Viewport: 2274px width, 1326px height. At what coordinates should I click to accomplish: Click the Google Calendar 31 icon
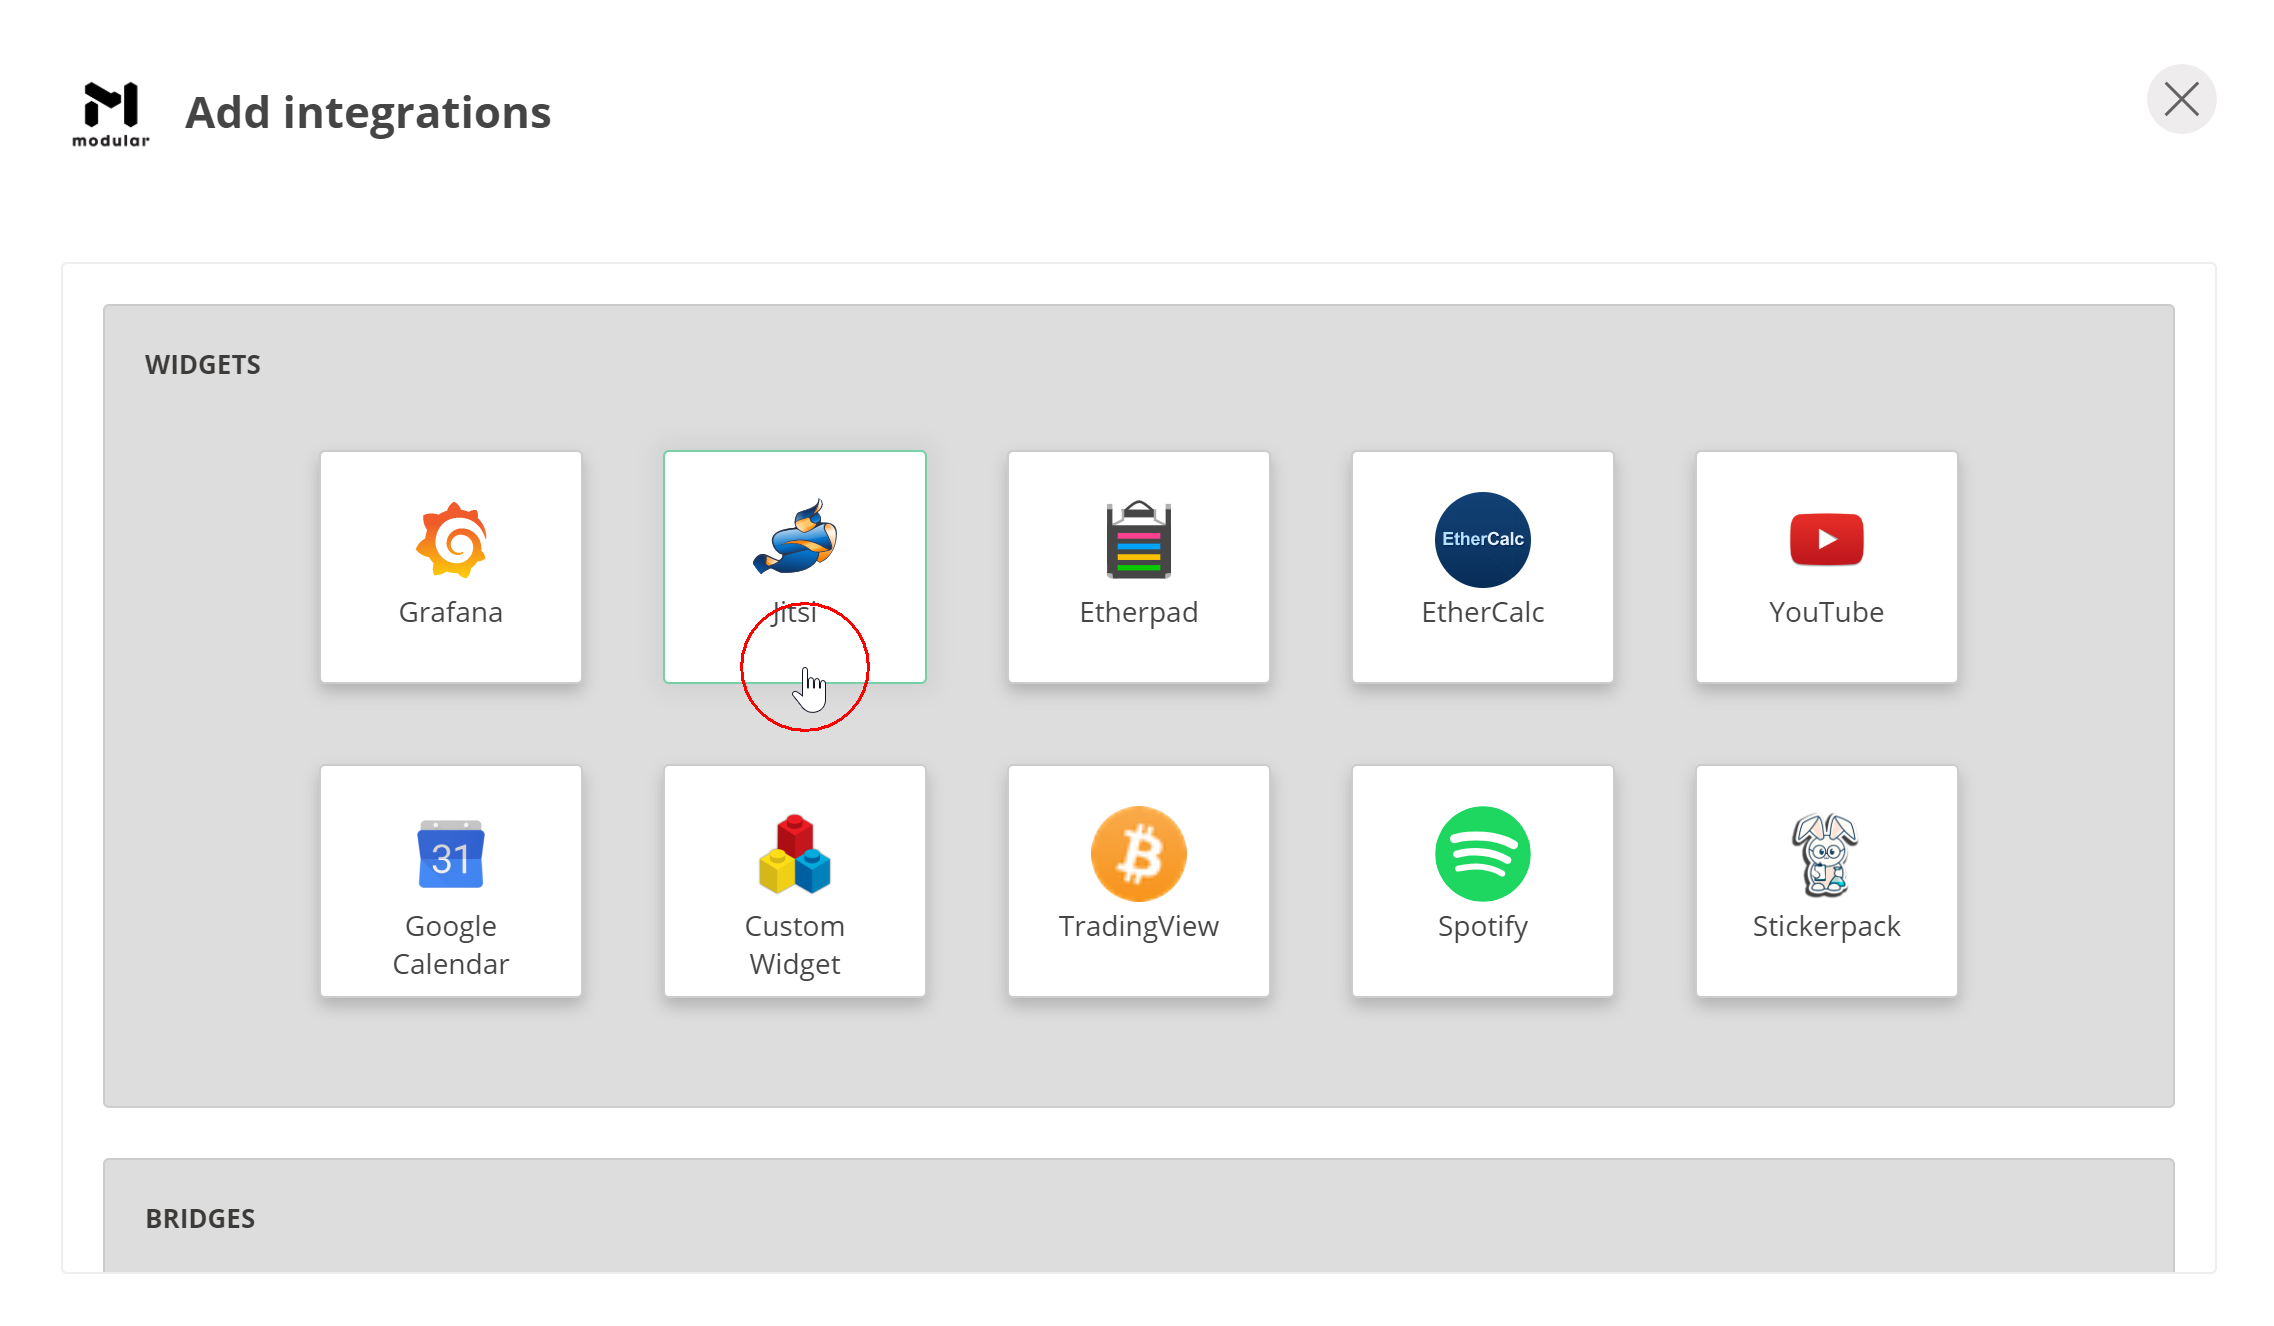(x=451, y=855)
